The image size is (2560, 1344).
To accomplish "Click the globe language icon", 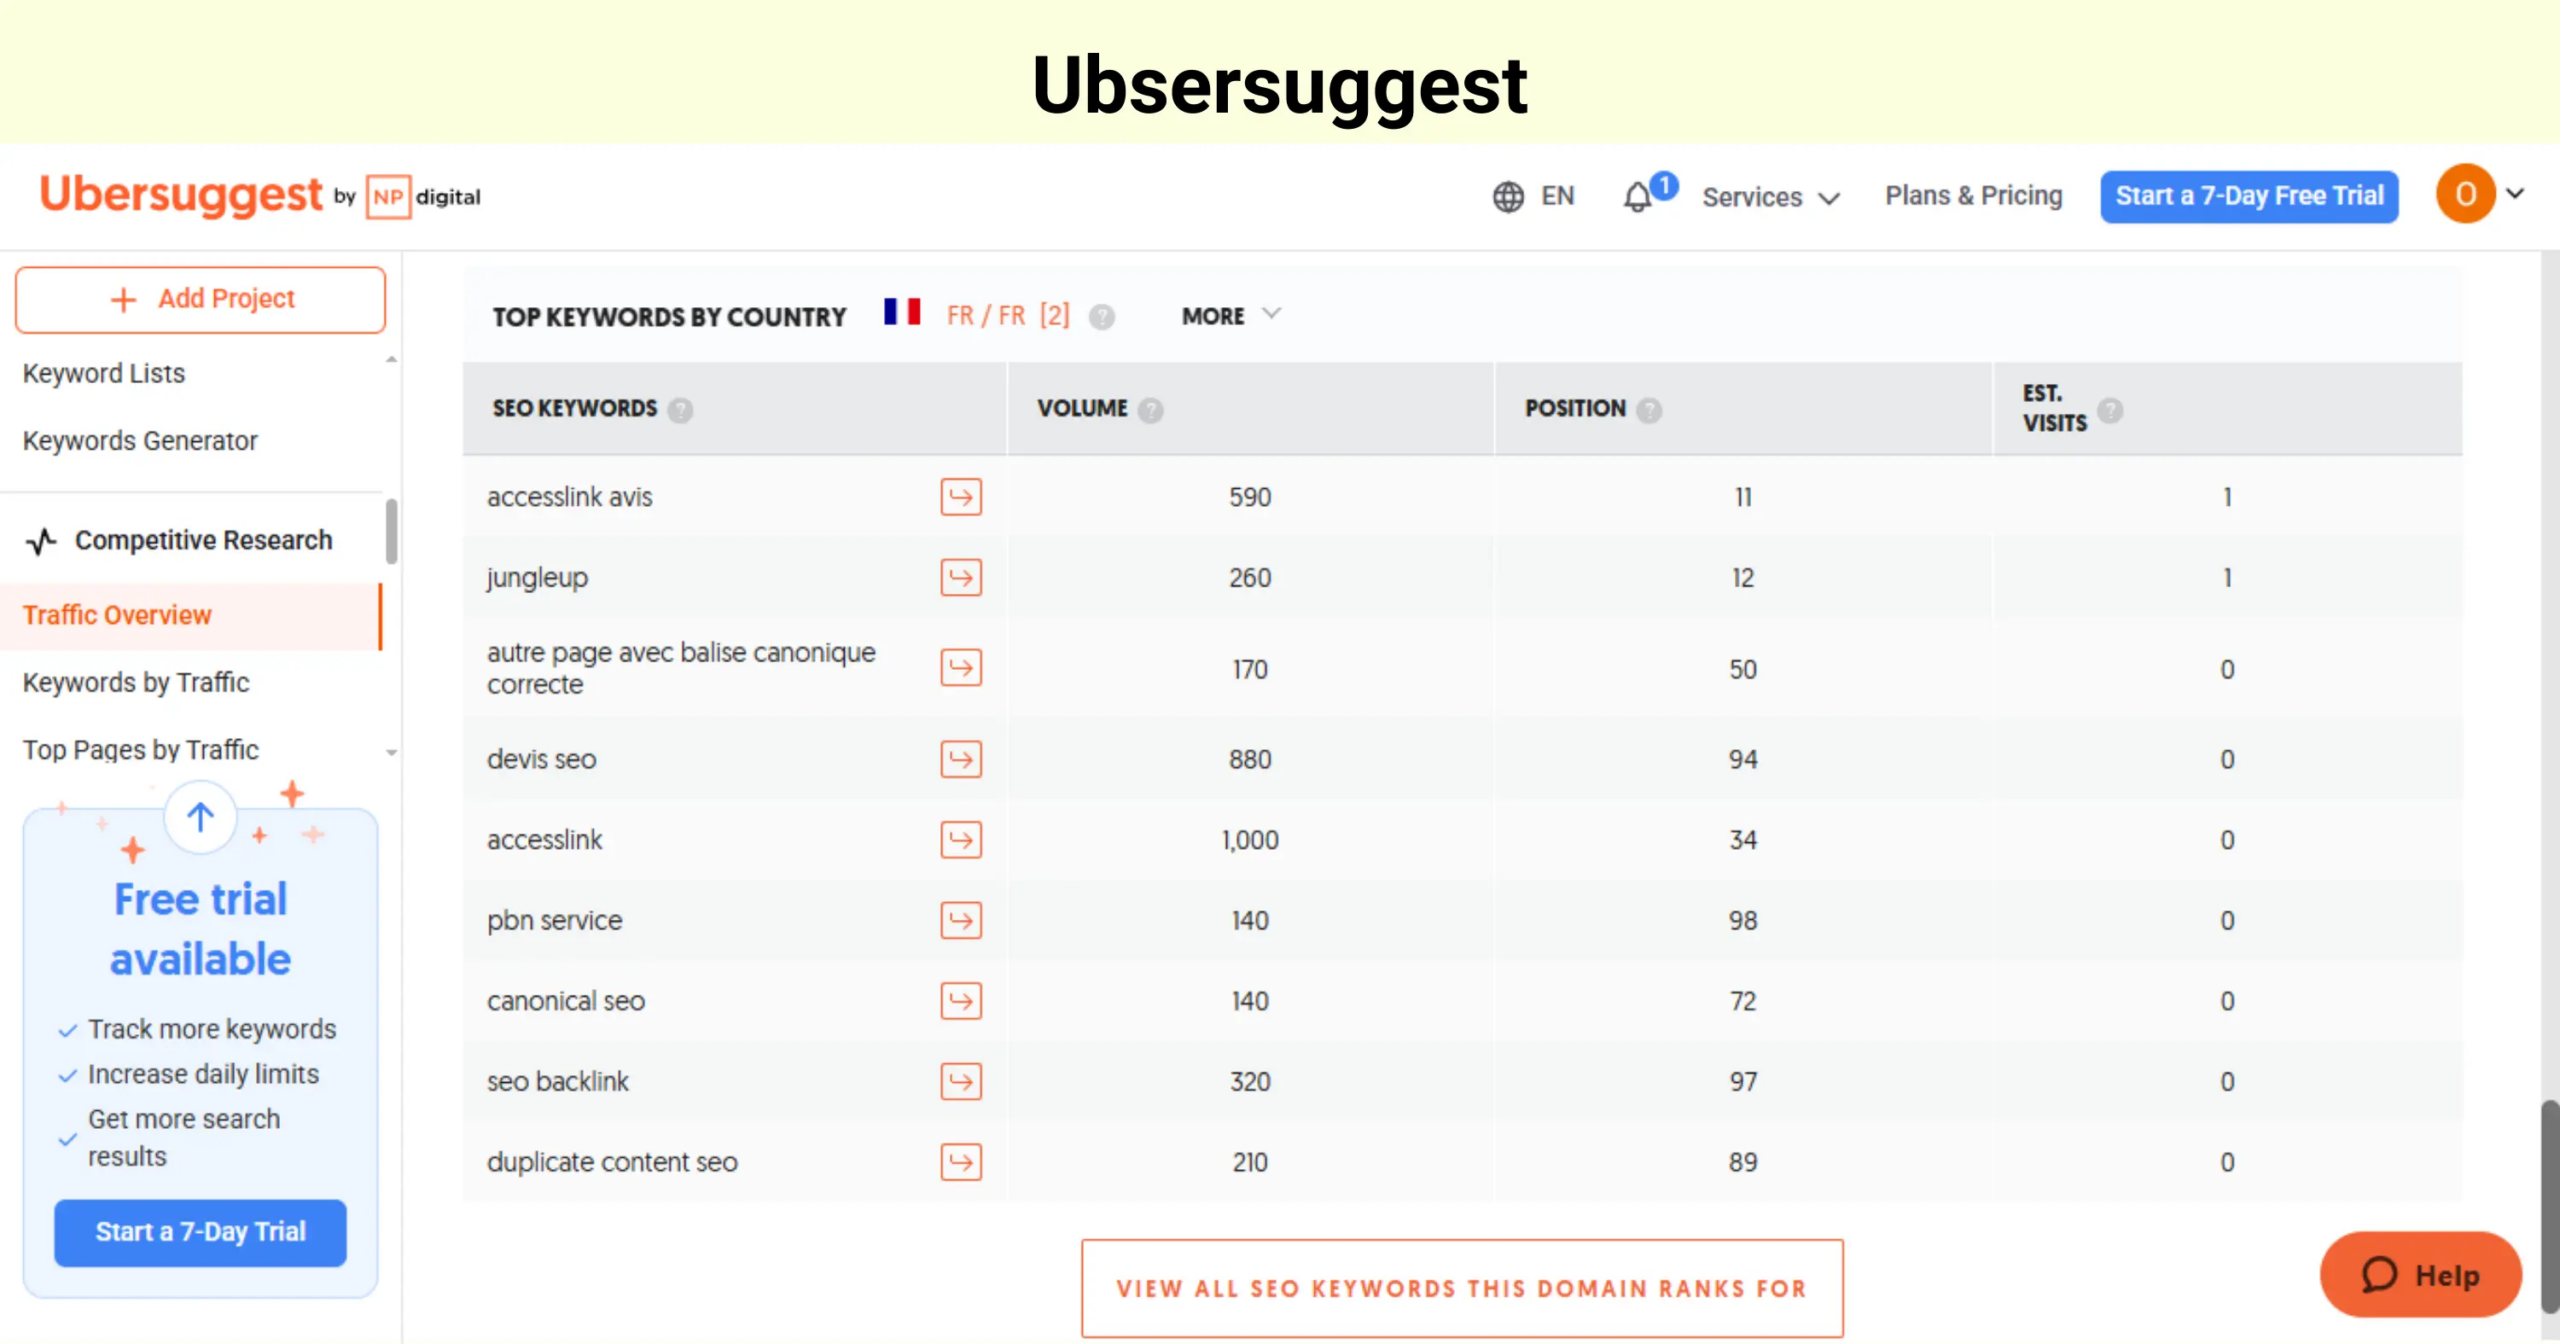I will [x=1510, y=196].
